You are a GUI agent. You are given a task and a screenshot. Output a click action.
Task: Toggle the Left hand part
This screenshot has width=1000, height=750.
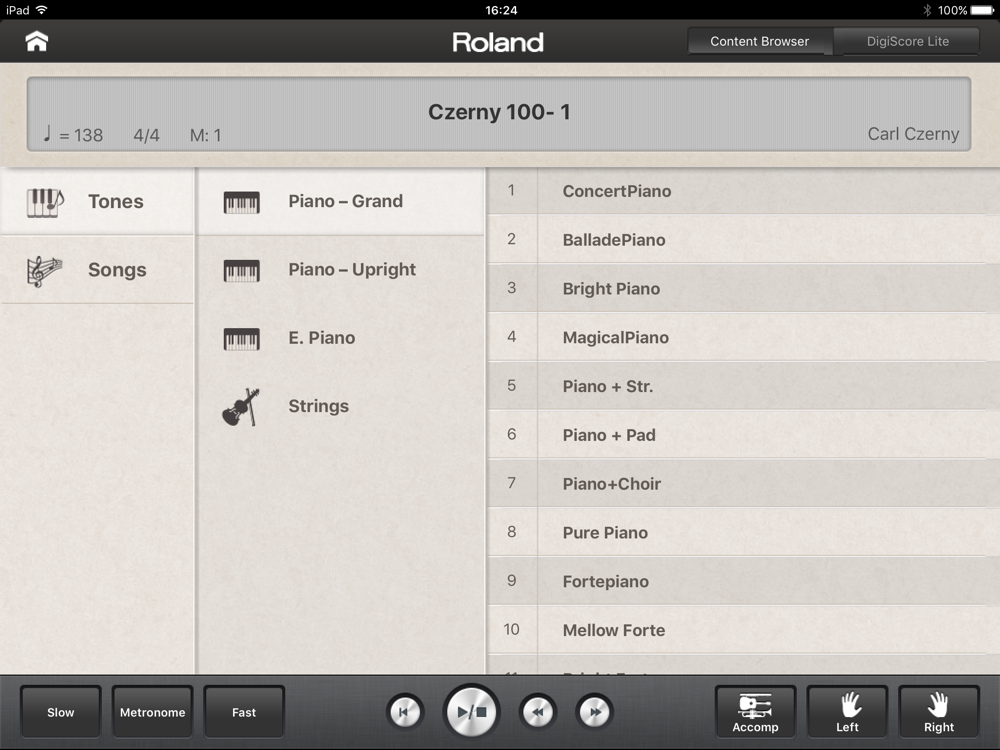pos(847,712)
